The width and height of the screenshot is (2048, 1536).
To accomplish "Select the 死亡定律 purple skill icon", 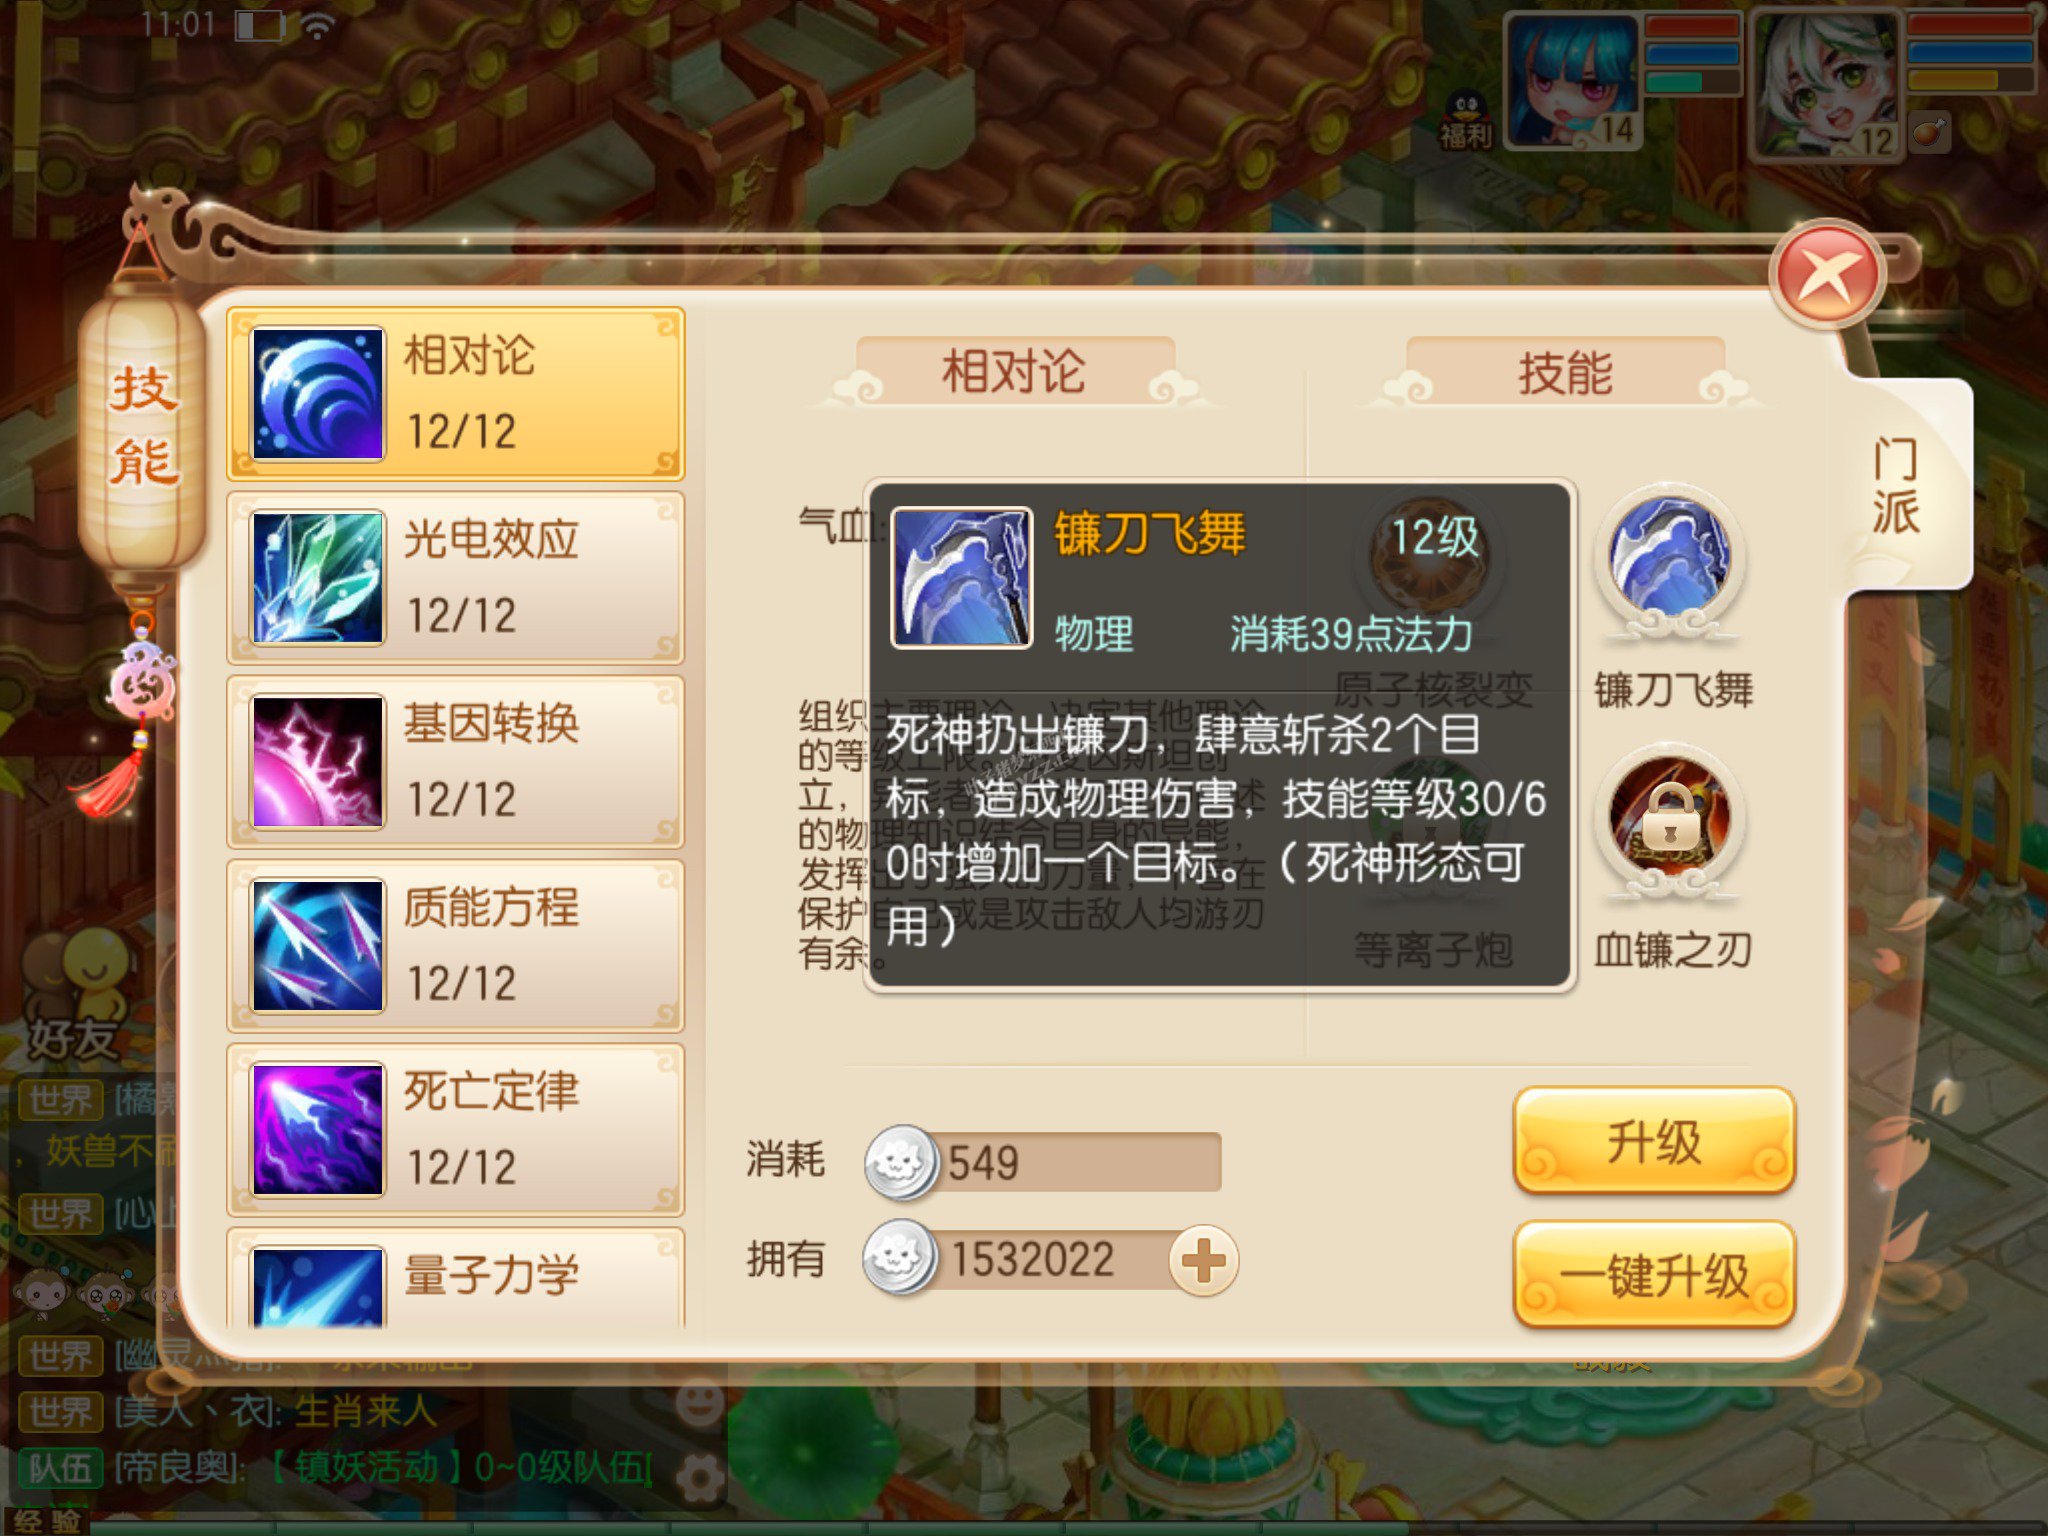I will point(317,1130).
